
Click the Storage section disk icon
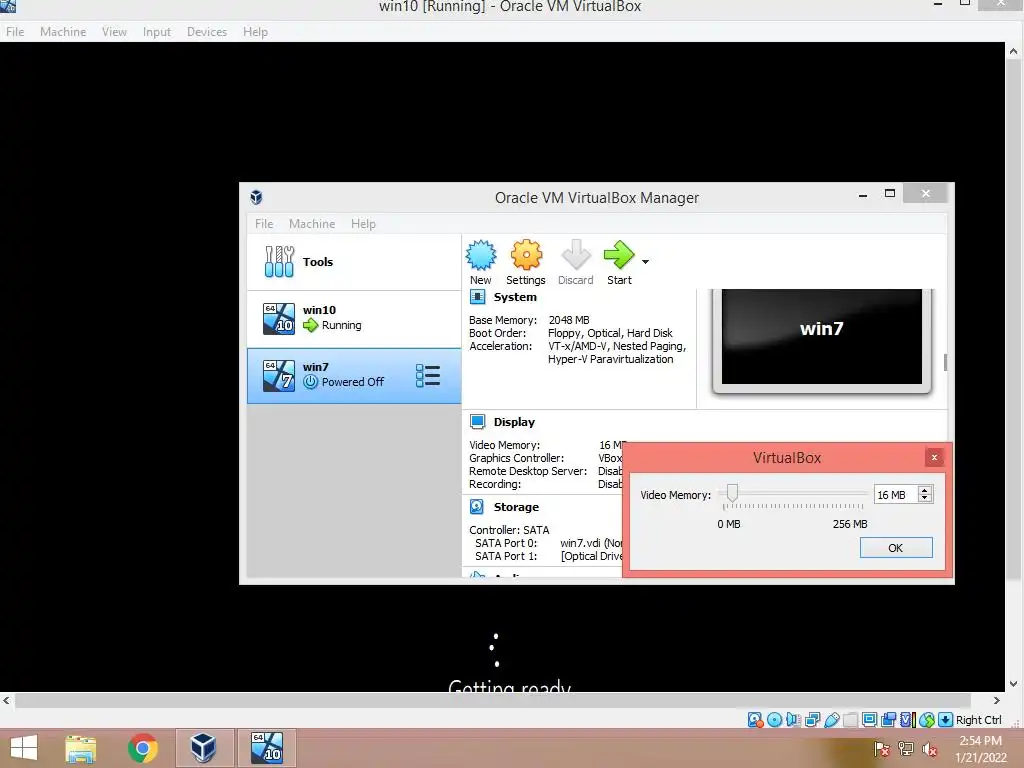tap(477, 507)
